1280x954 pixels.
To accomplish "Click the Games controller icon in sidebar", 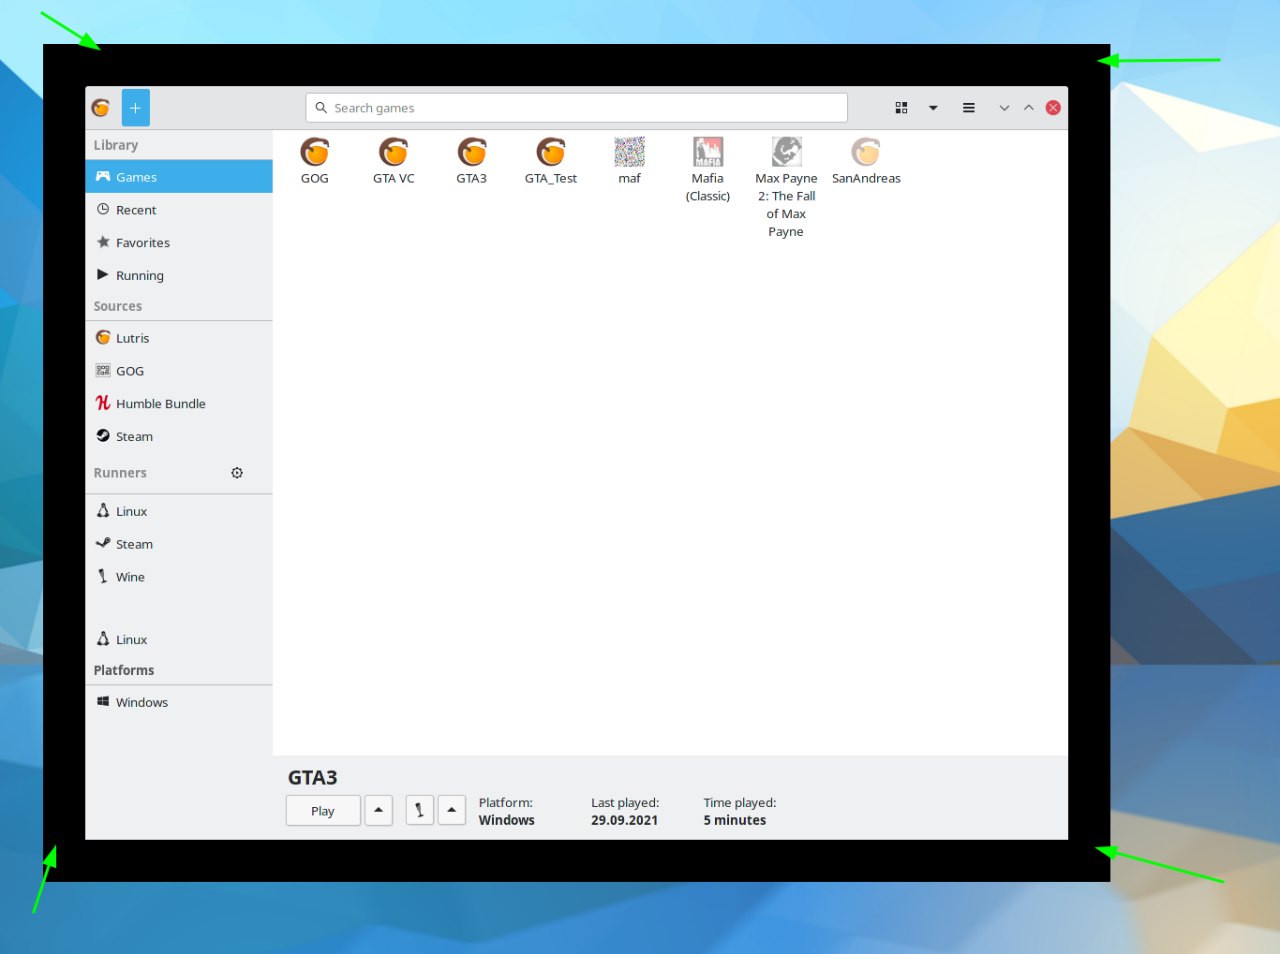I will tap(103, 177).
